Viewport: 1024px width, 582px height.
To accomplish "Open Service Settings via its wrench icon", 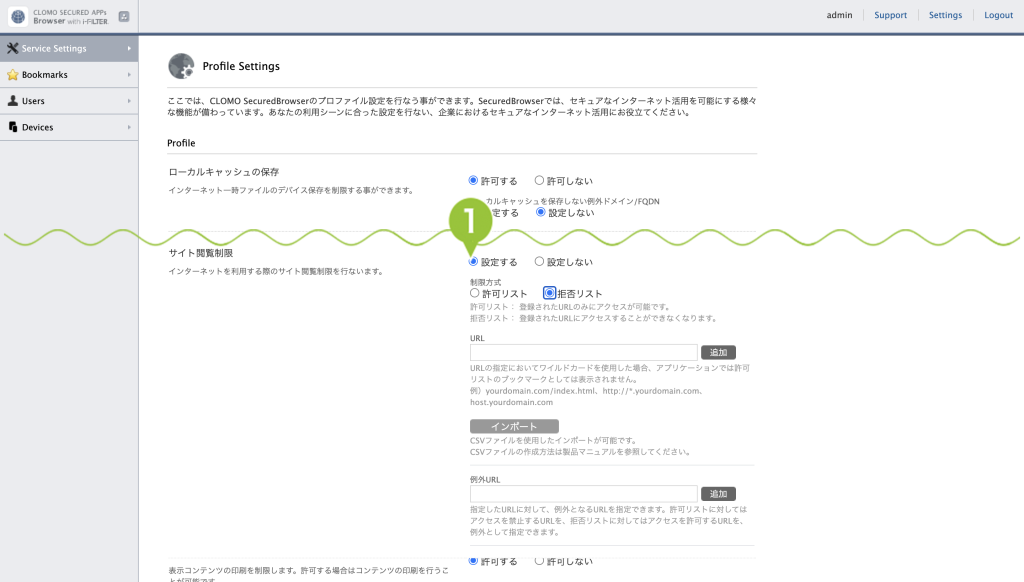I will pyautogui.click(x=12, y=48).
